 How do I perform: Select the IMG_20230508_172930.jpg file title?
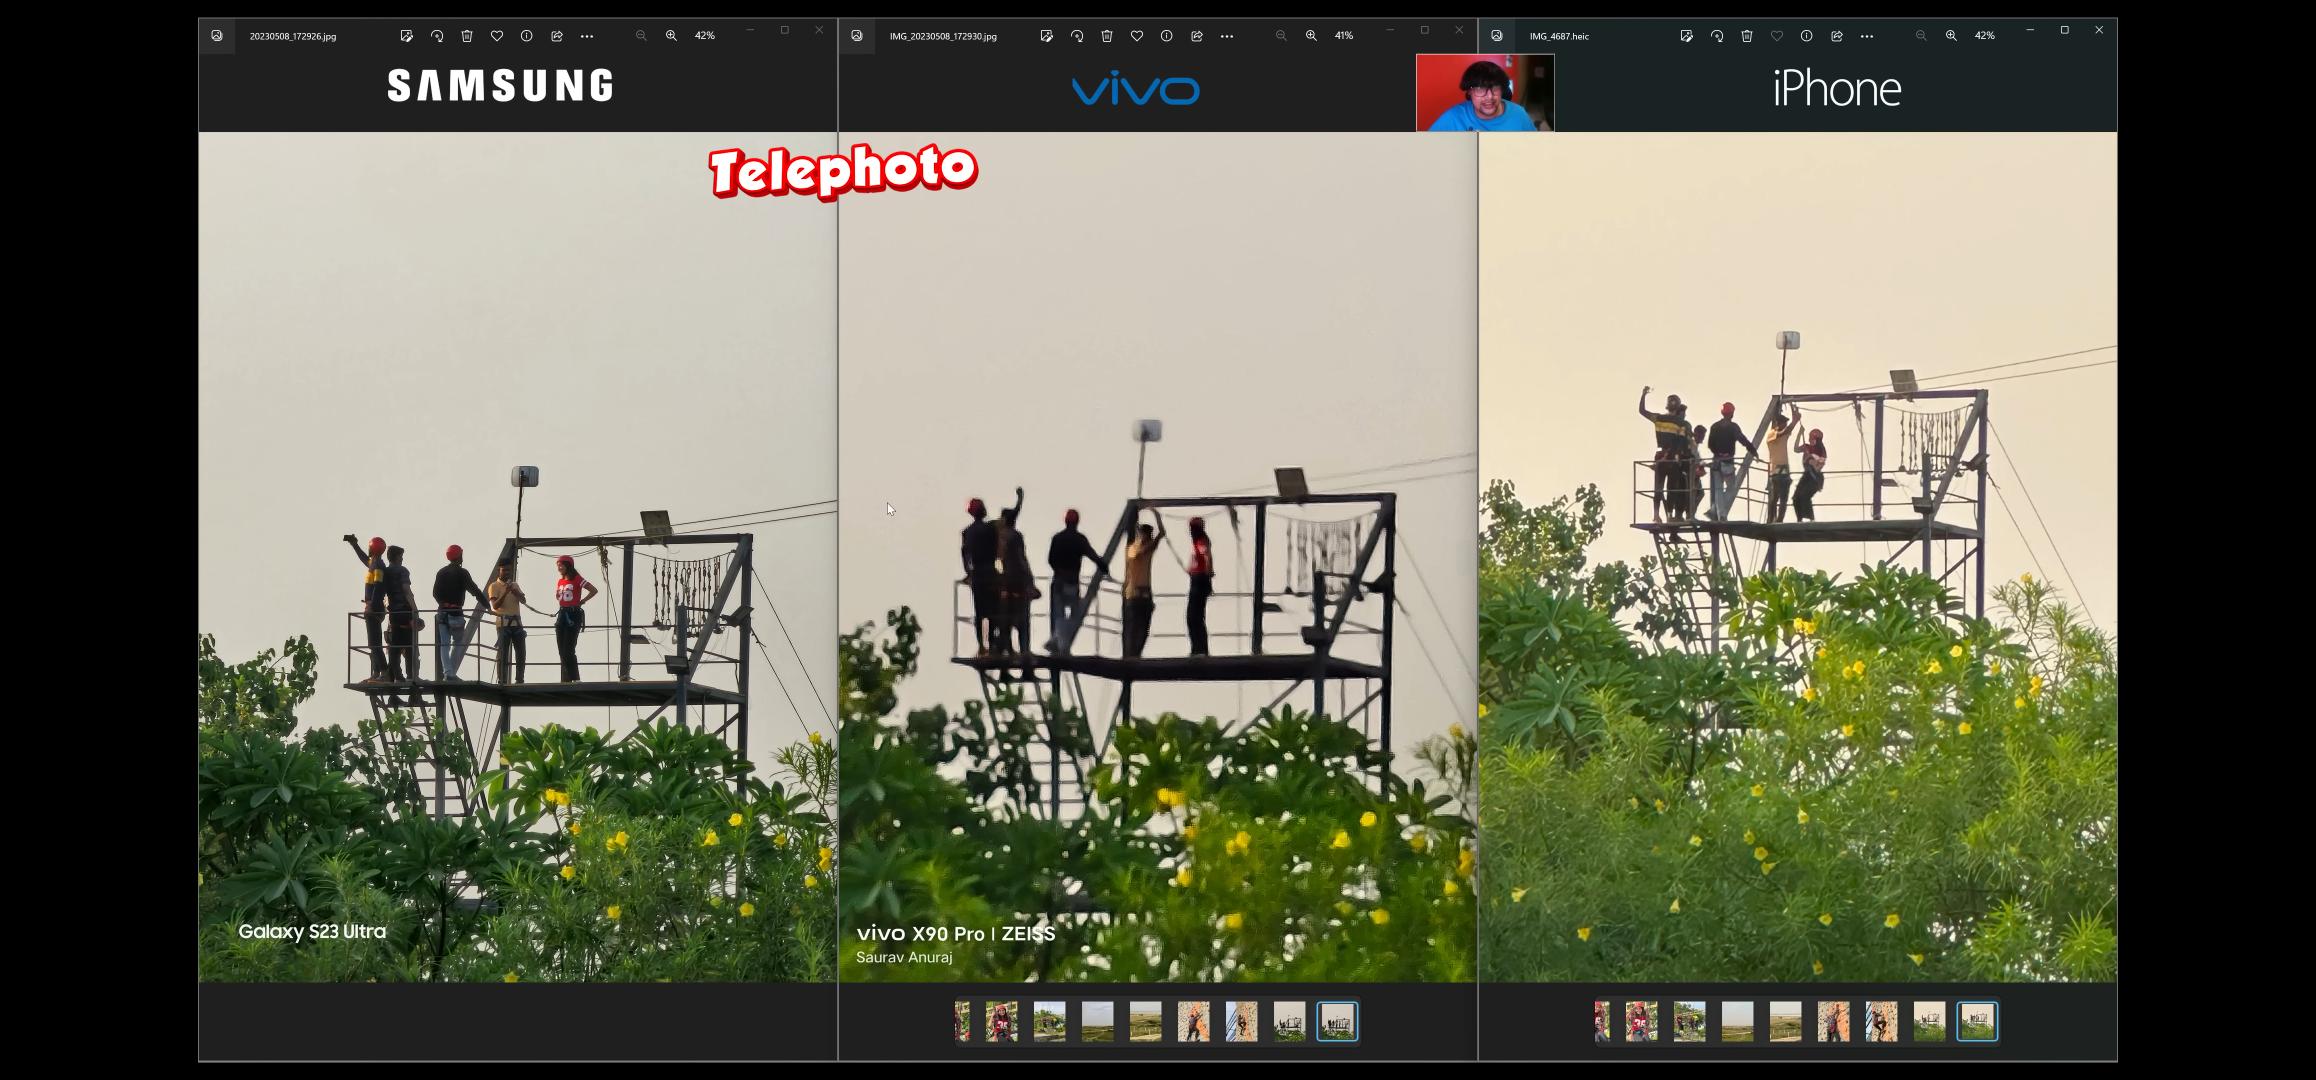click(943, 36)
